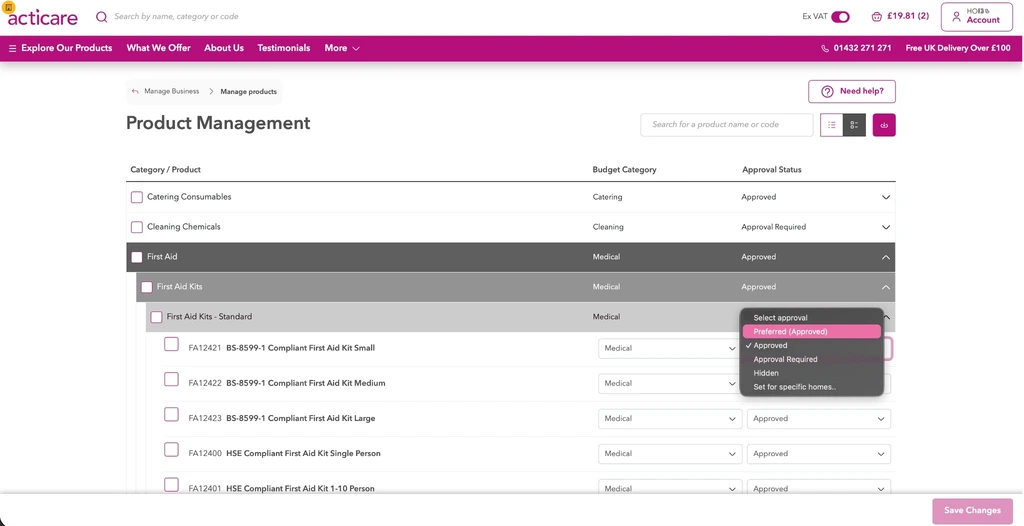Screen dimensions: 1024x526
Task: Select checkbox for FA12423 First Aid Kit Large
Action: click(171, 415)
